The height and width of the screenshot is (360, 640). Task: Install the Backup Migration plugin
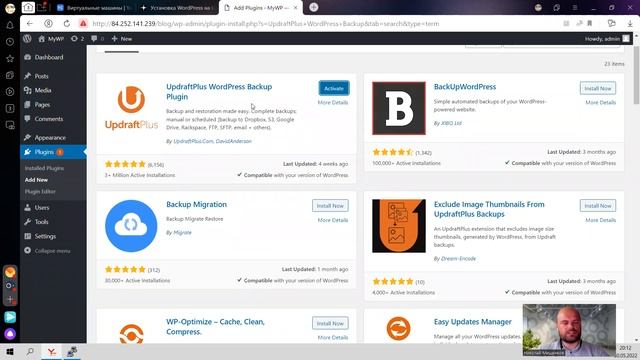point(330,206)
